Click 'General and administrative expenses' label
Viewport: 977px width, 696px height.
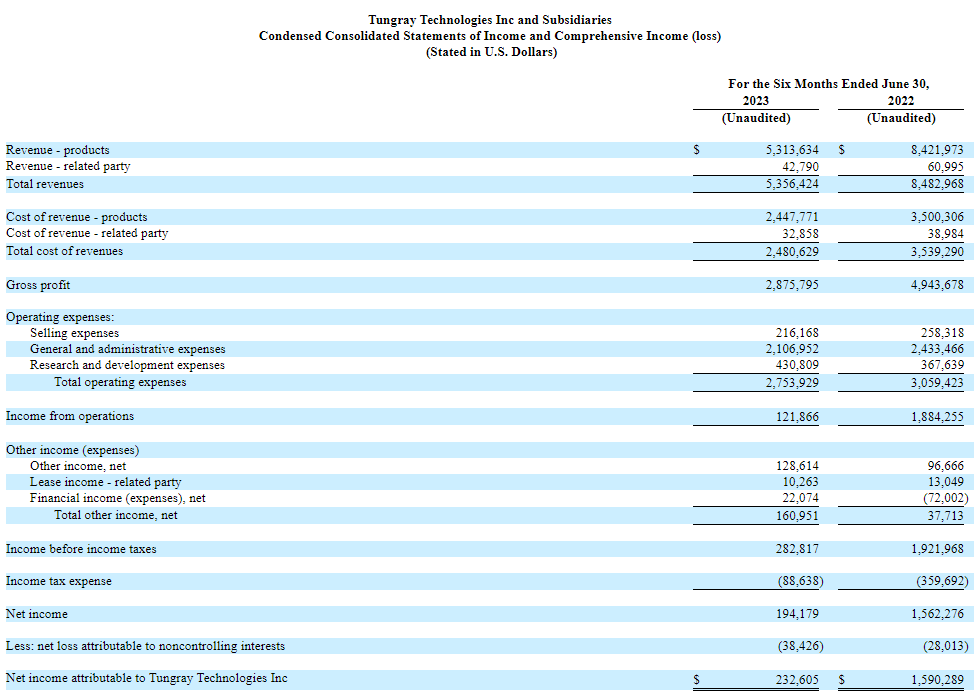(x=128, y=349)
